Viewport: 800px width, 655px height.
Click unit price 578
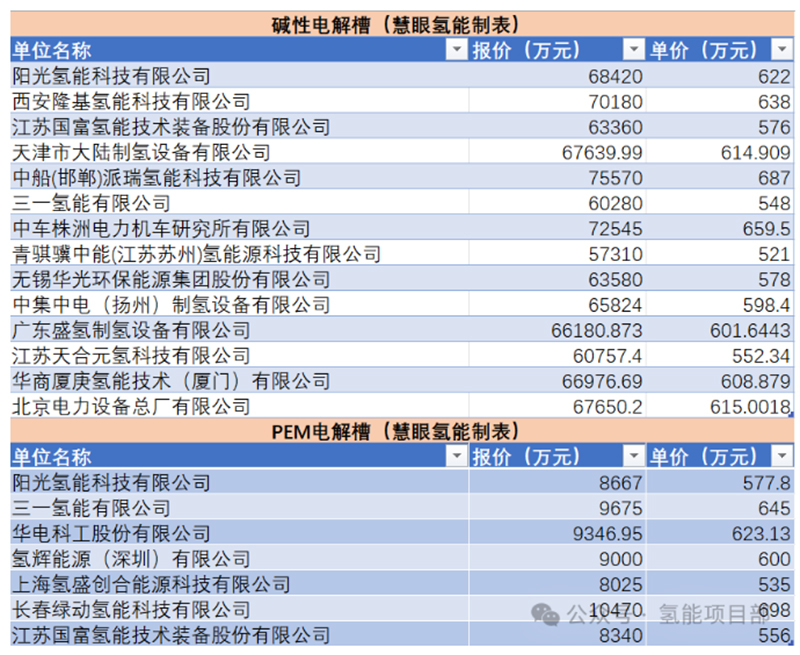774,280
